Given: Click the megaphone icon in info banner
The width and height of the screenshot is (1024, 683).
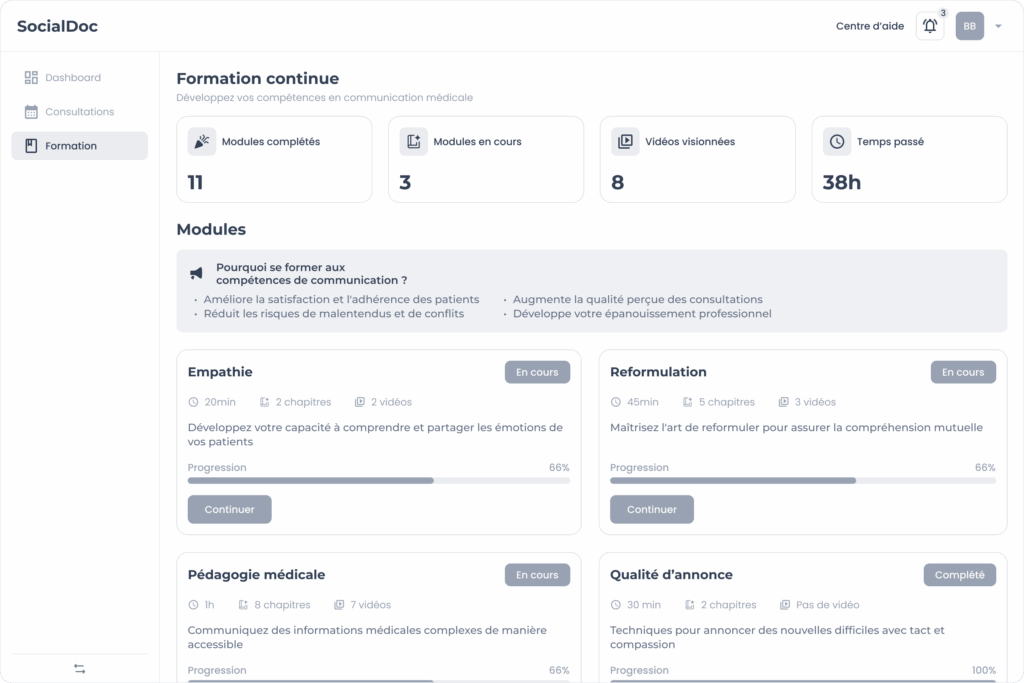Looking at the screenshot, I should pos(196,273).
